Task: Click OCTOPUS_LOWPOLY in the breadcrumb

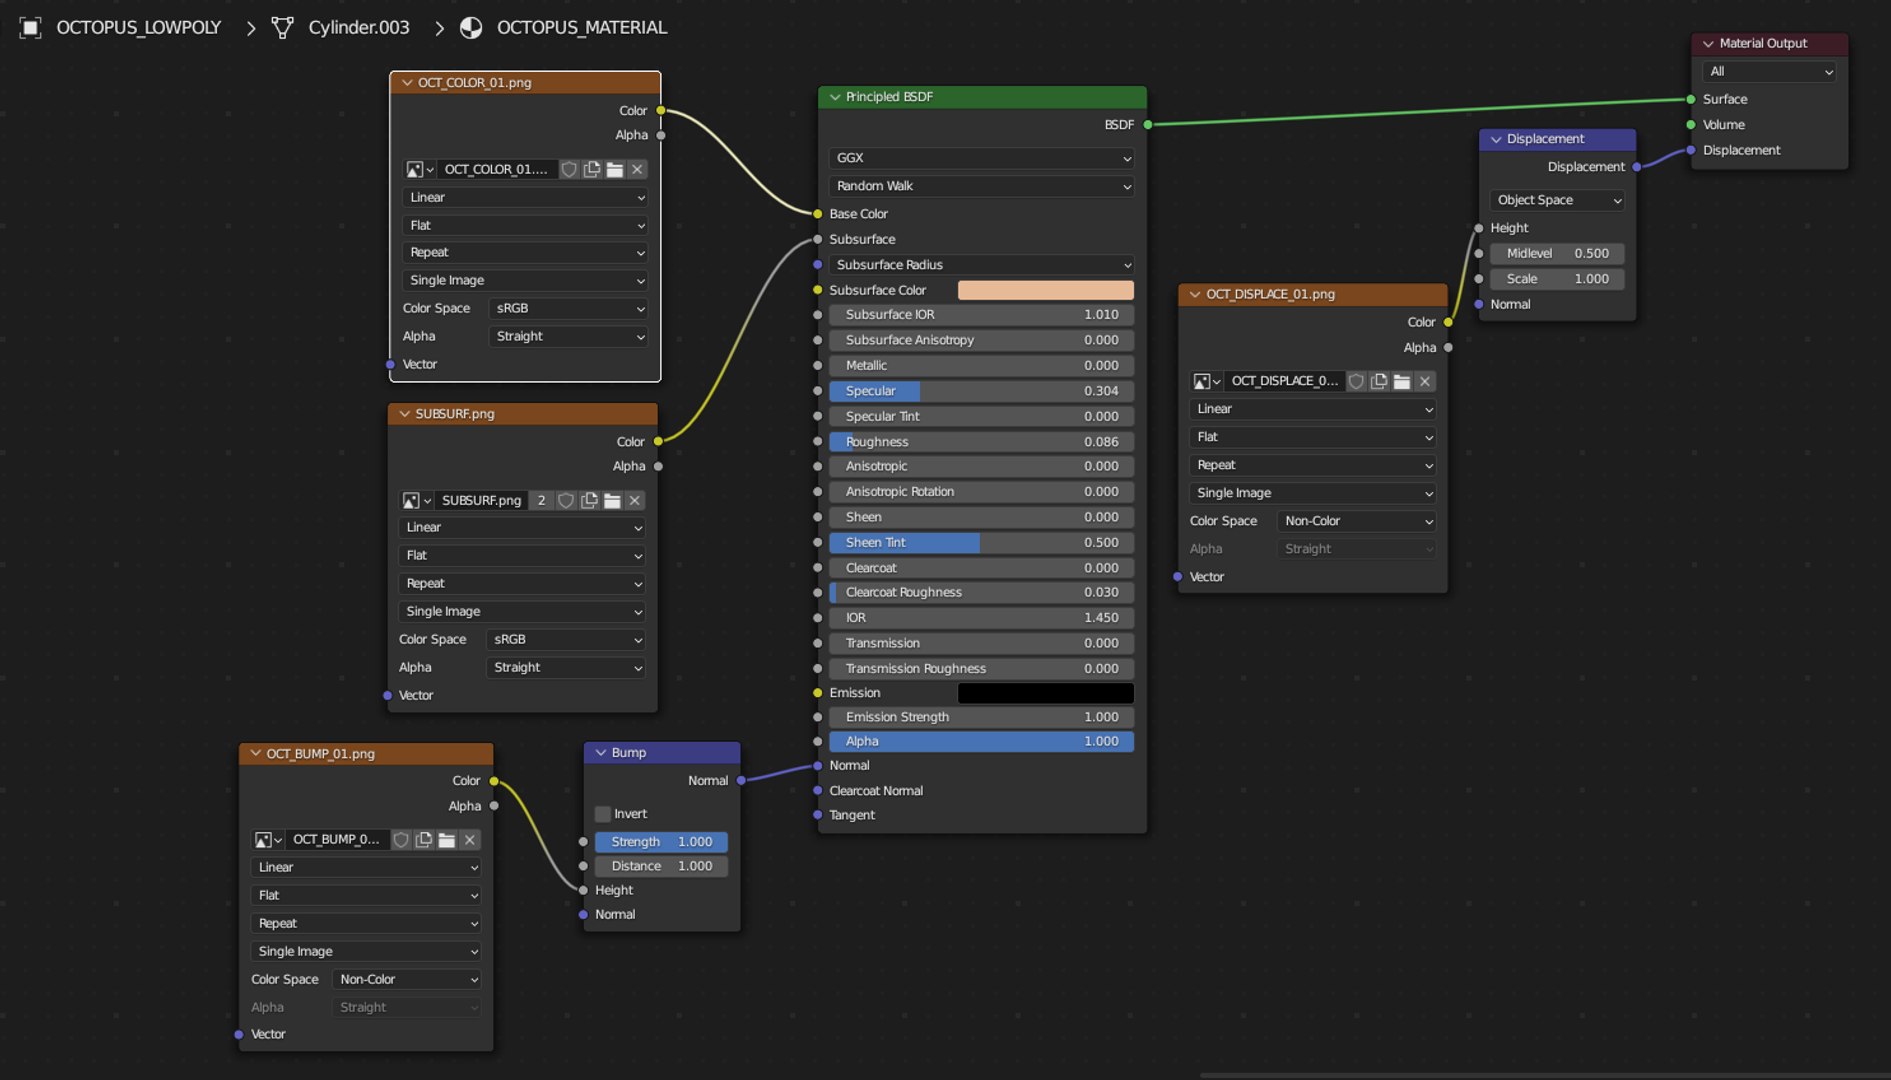Action: 139,28
